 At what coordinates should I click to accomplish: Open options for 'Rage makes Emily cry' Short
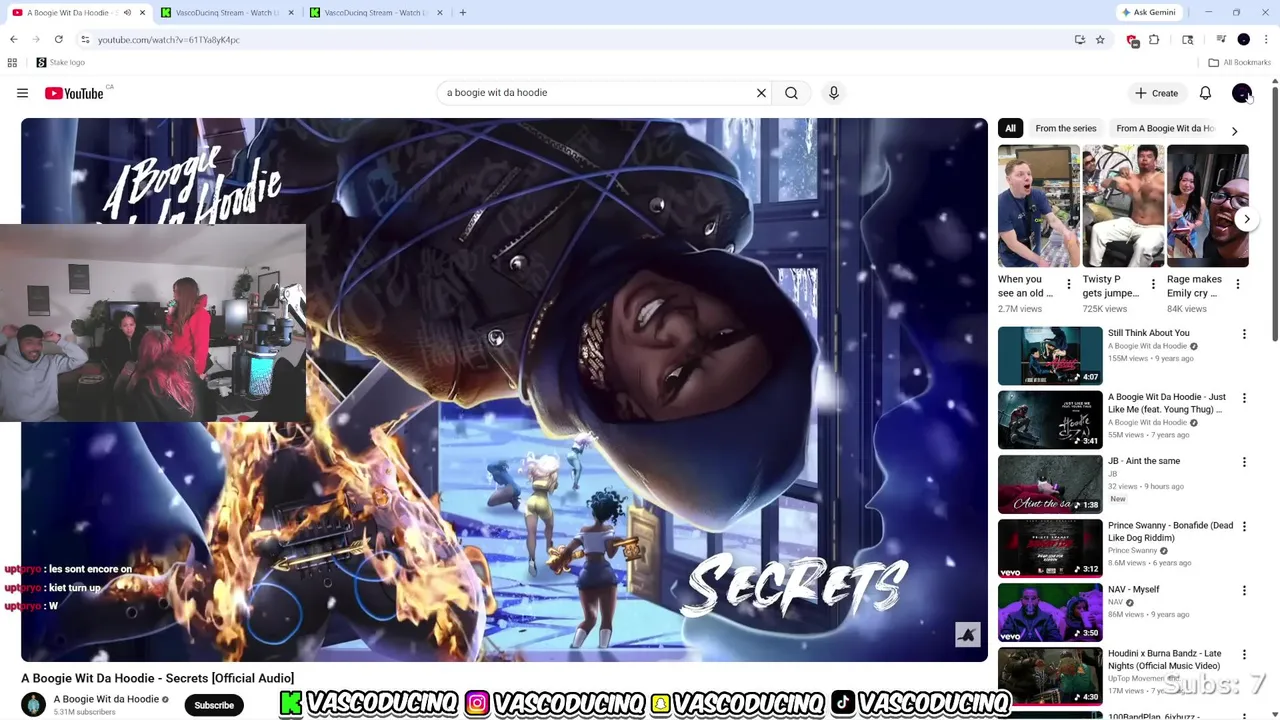click(x=1238, y=285)
